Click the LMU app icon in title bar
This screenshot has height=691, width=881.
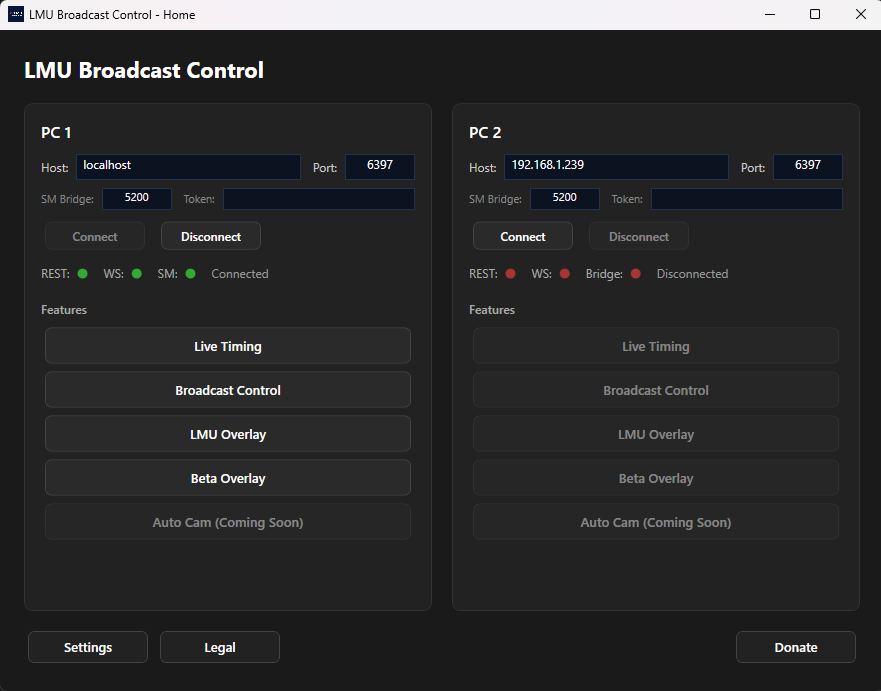[16, 15]
